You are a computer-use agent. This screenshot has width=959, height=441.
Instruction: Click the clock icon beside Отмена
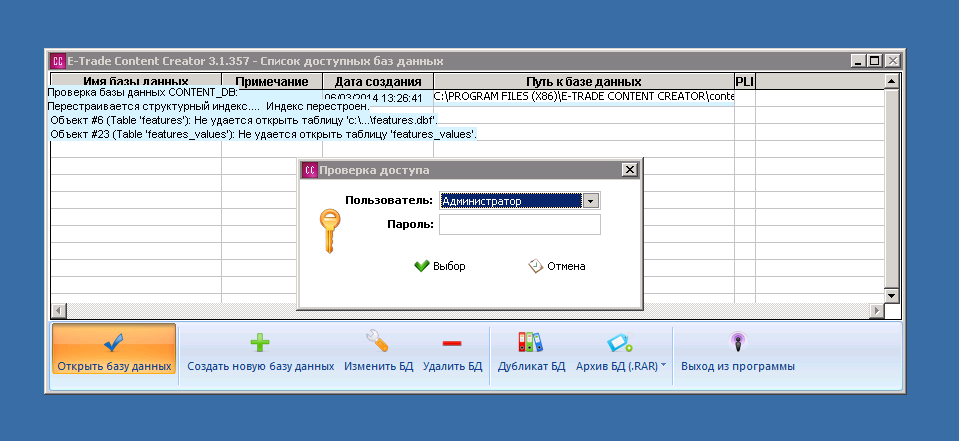click(536, 266)
